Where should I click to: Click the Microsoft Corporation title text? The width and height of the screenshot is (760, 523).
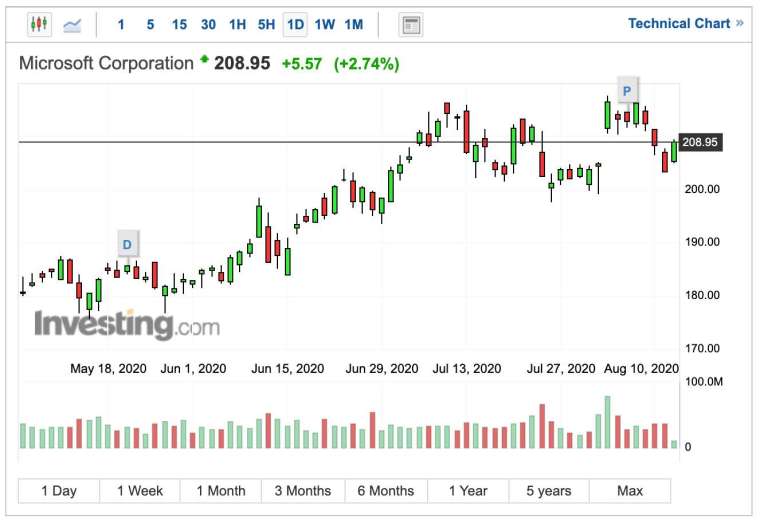click(106, 63)
